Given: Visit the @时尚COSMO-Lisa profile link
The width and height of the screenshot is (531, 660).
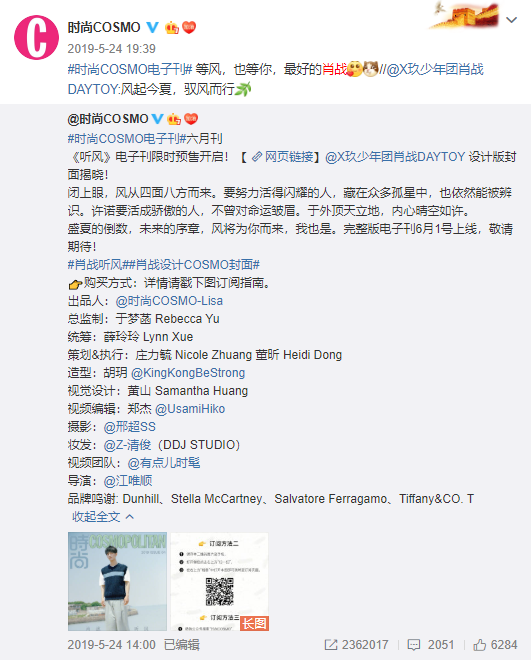Looking at the screenshot, I should tap(169, 301).
